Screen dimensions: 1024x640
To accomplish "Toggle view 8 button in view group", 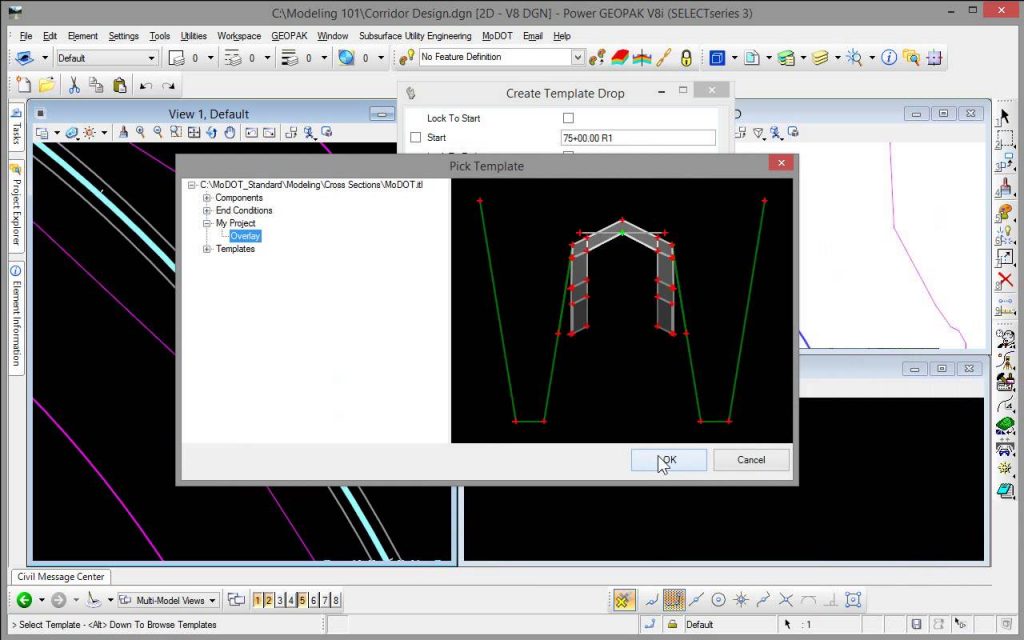I will point(336,600).
